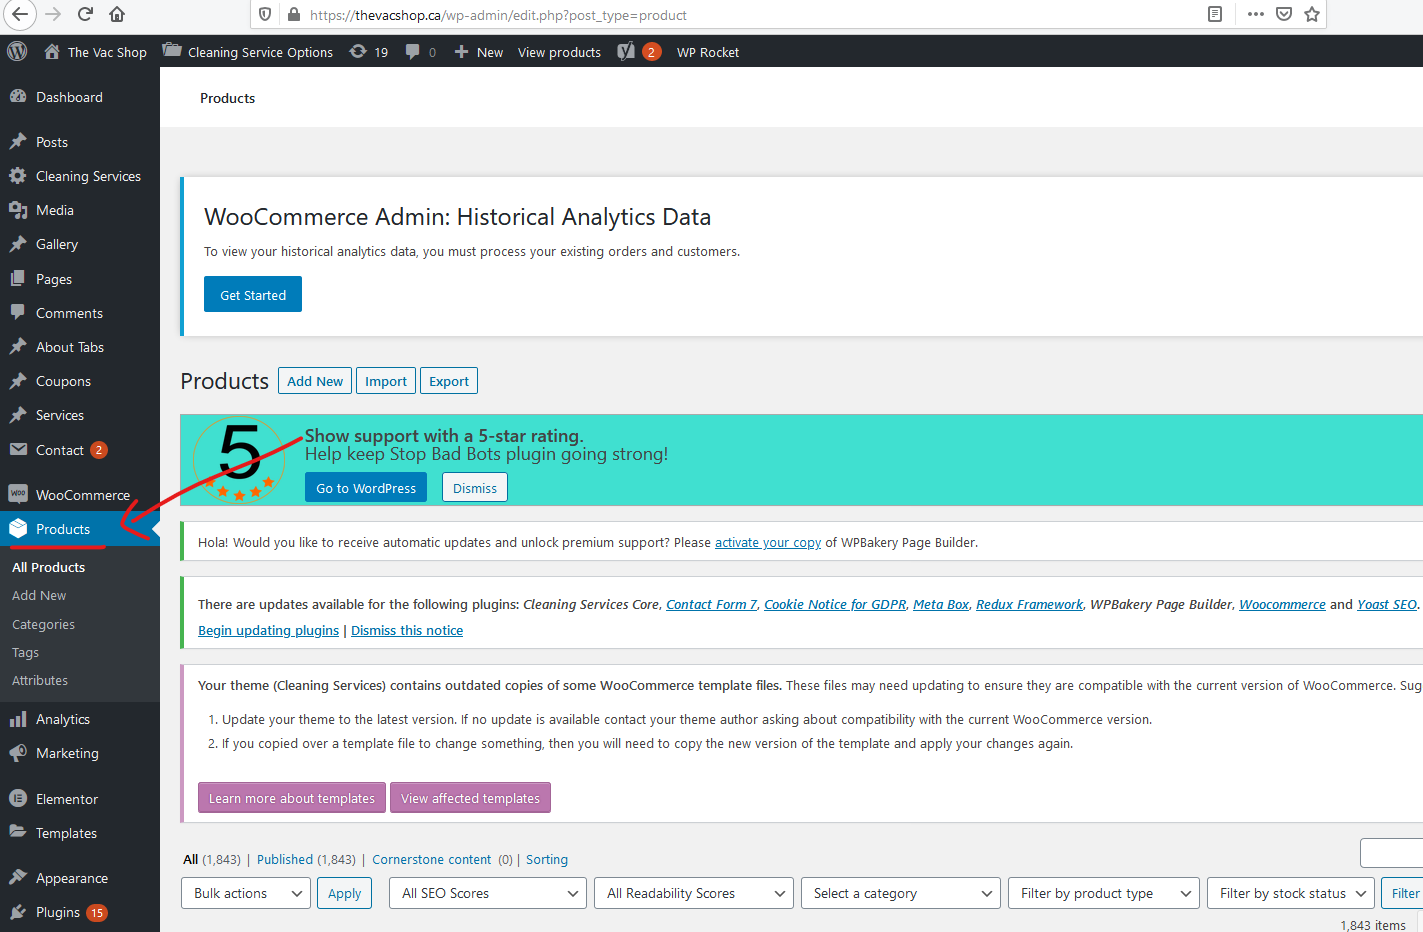Image resolution: width=1423 pixels, height=932 pixels.
Task: Open Contact Form 7 plugin link
Action: pos(712,604)
